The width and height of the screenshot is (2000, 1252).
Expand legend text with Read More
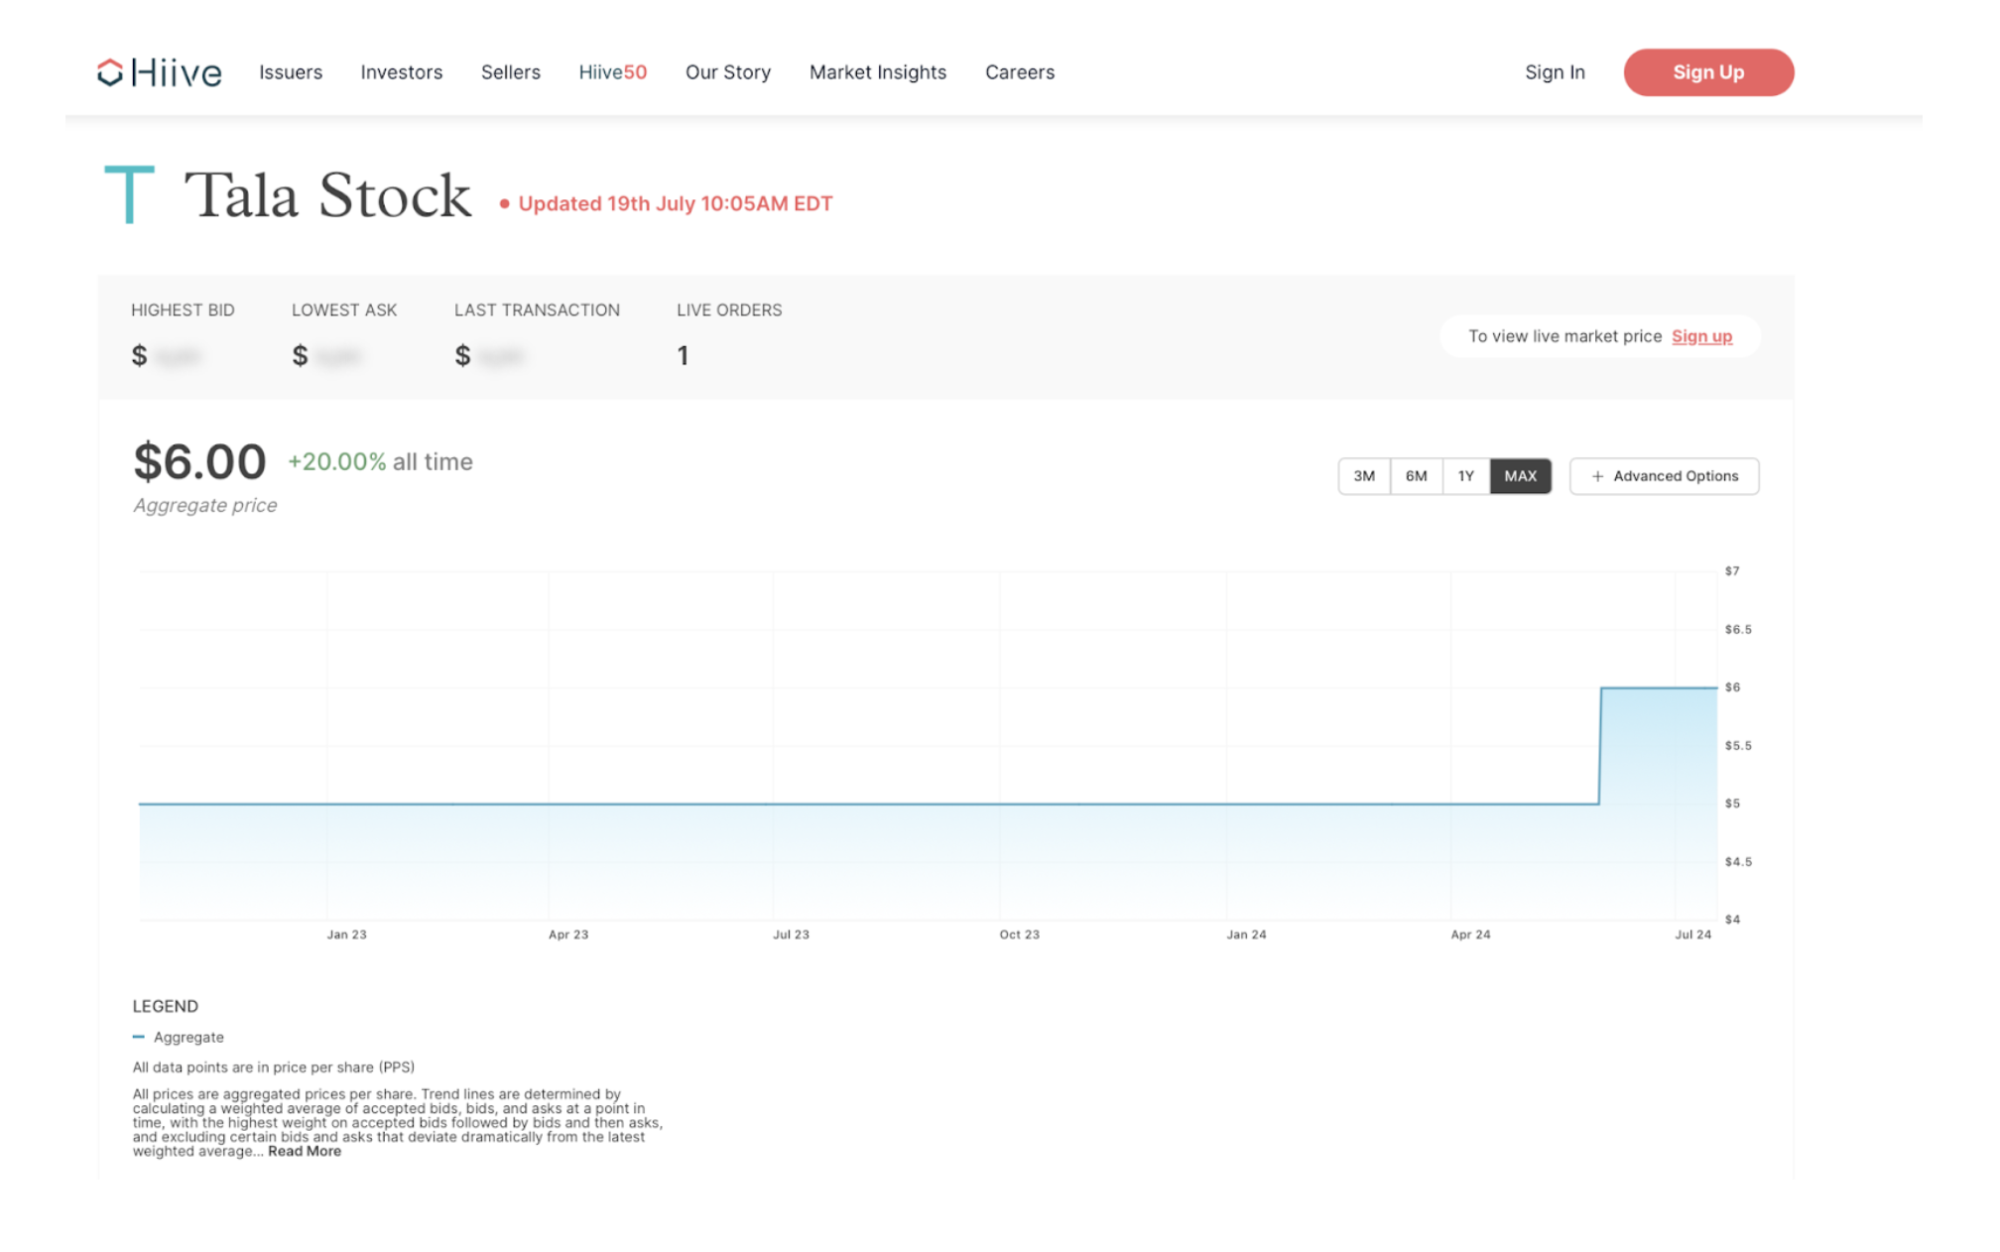click(x=304, y=1151)
